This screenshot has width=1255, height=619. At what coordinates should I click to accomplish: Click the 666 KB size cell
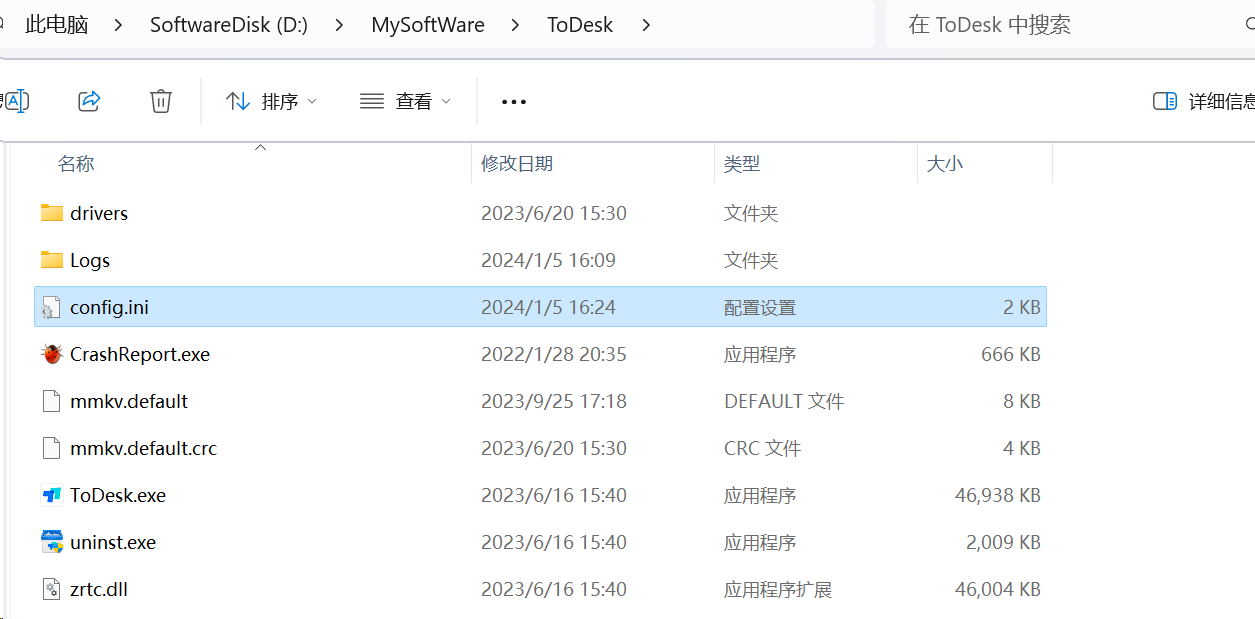tap(1011, 354)
